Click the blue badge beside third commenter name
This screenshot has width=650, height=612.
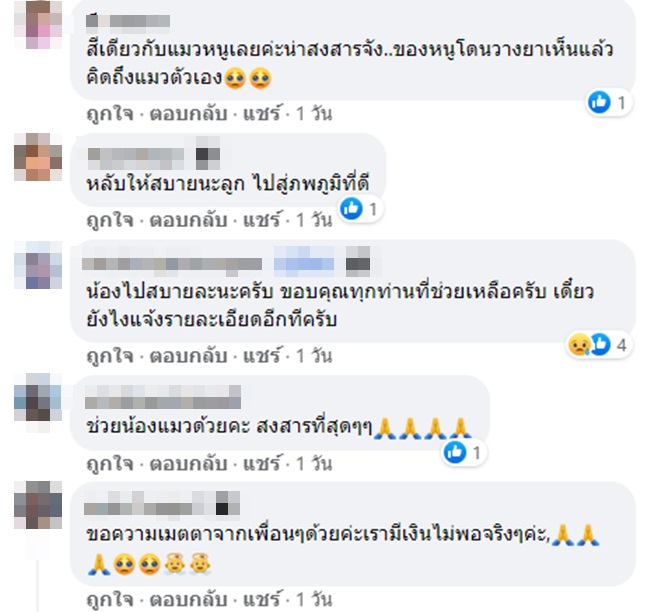(x=304, y=263)
